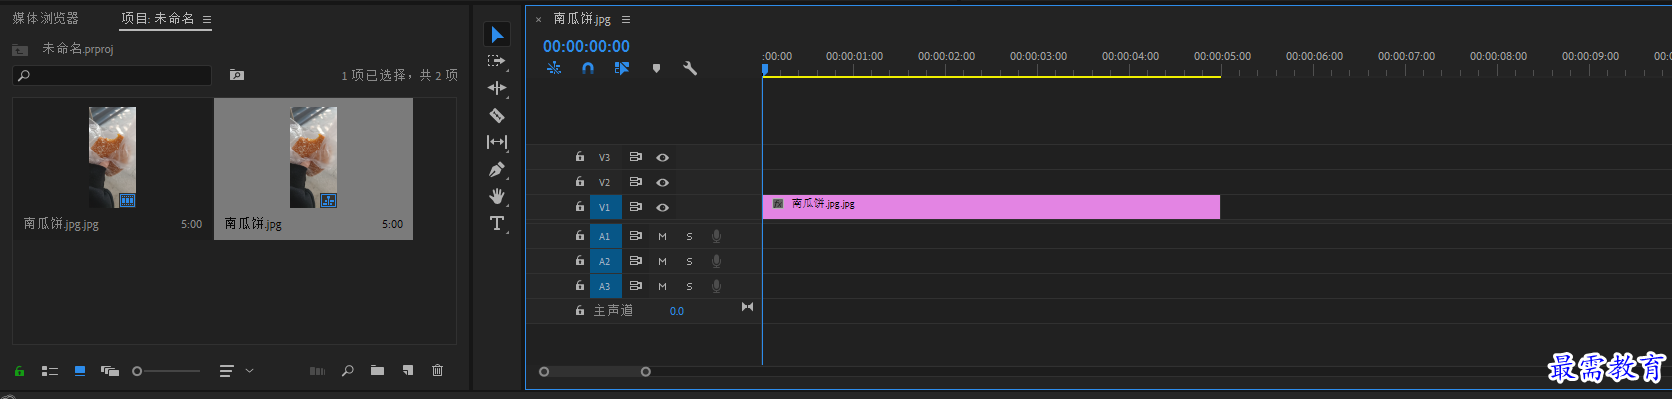The width and height of the screenshot is (1672, 399).
Task: Expand the sort icons chevron dropdown
Action: pos(249,371)
